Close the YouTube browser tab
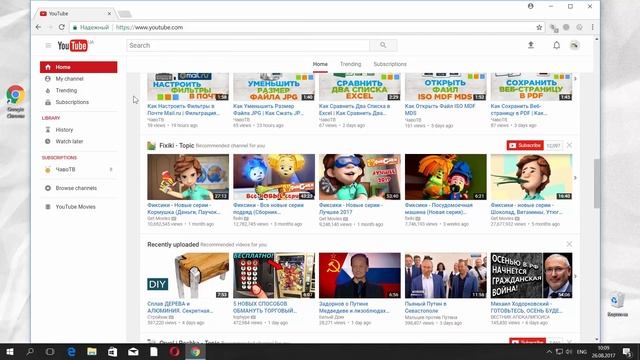Image resolution: width=640 pixels, height=360 pixels. (x=109, y=13)
